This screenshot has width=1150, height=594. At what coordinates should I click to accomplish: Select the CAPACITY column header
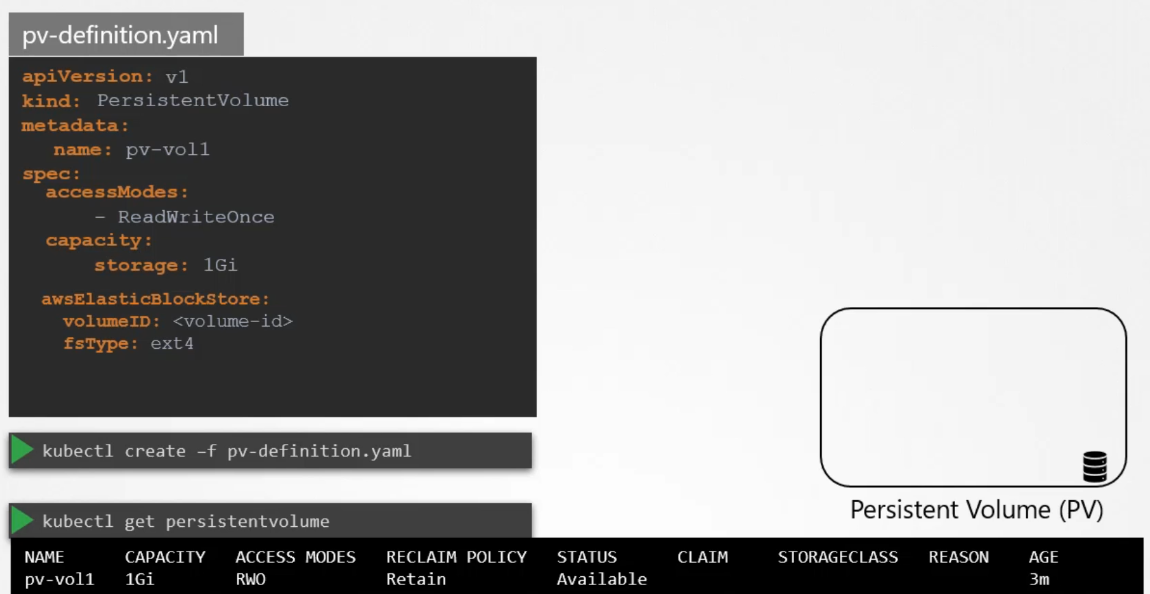coord(165,557)
